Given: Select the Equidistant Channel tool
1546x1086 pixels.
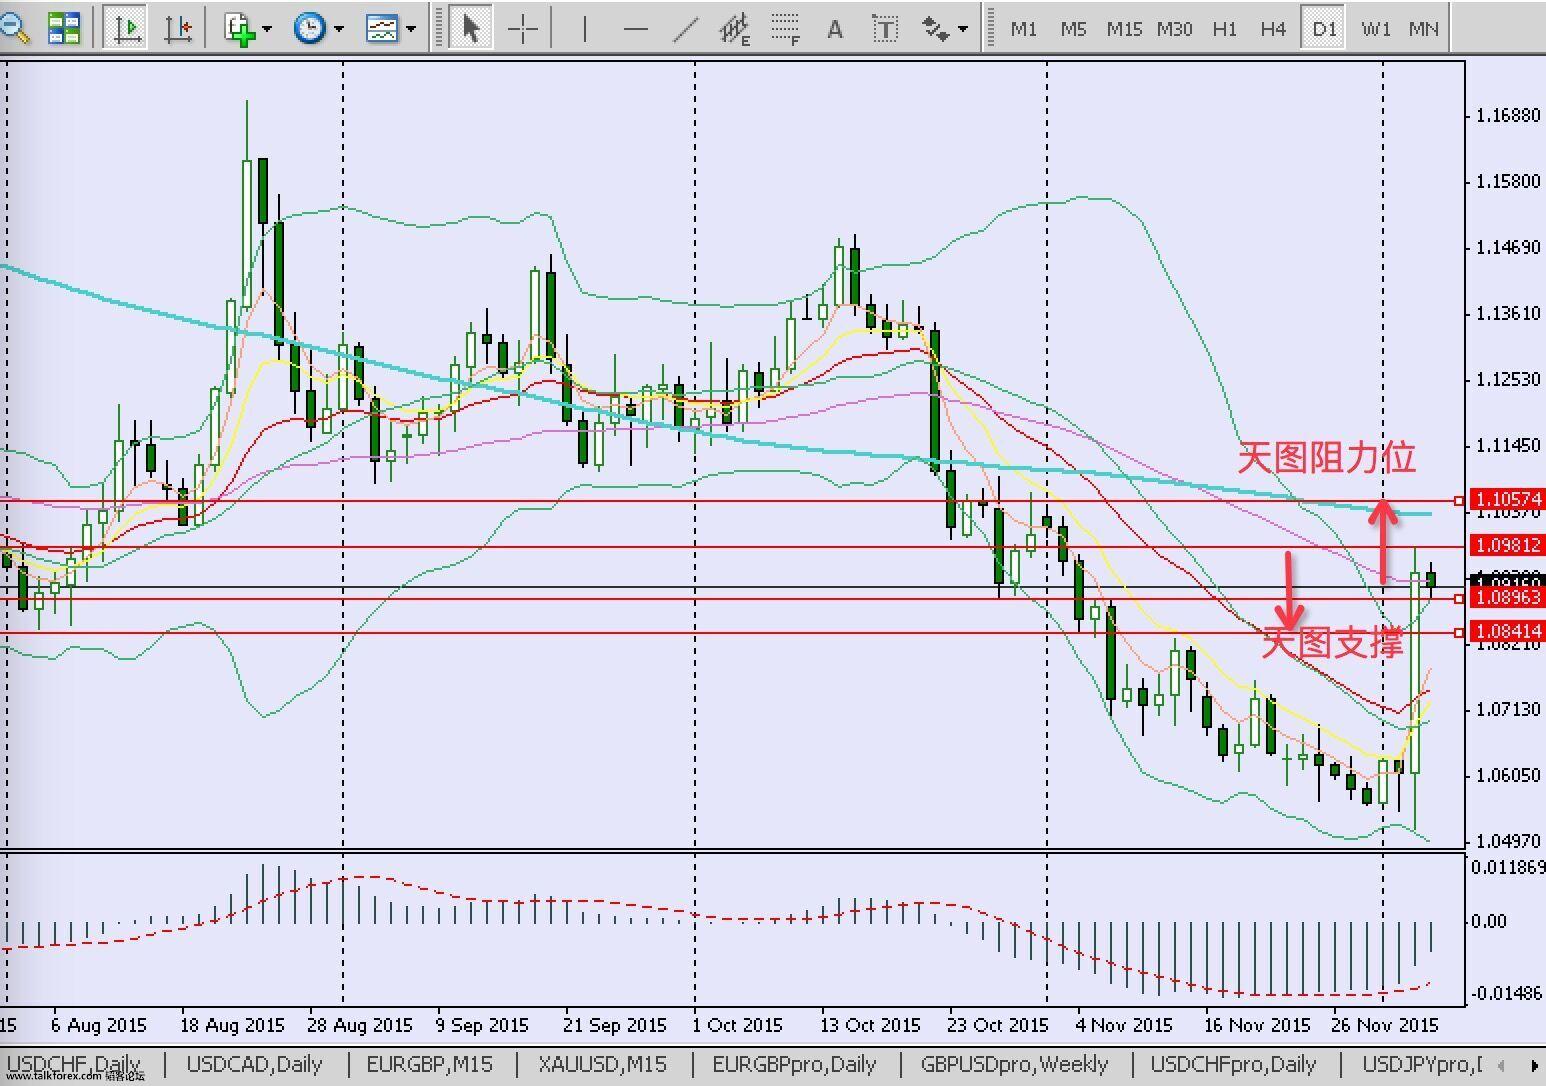Looking at the screenshot, I should [735, 28].
